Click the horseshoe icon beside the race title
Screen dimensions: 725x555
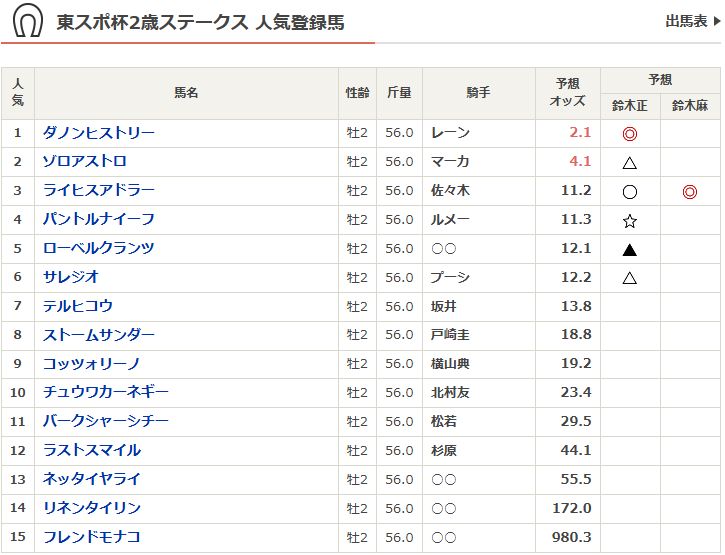click(x=28, y=21)
